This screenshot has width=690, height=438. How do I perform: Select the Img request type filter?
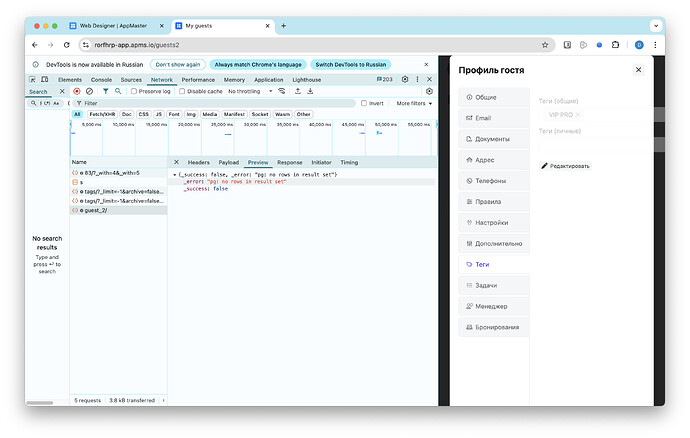coord(191,114)
